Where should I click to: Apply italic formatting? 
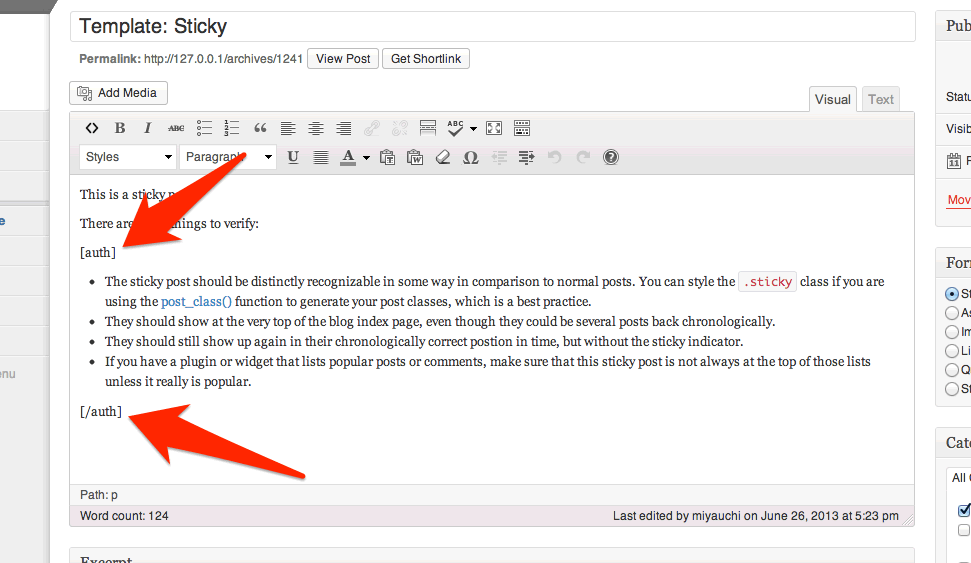(x=147, y=128)
